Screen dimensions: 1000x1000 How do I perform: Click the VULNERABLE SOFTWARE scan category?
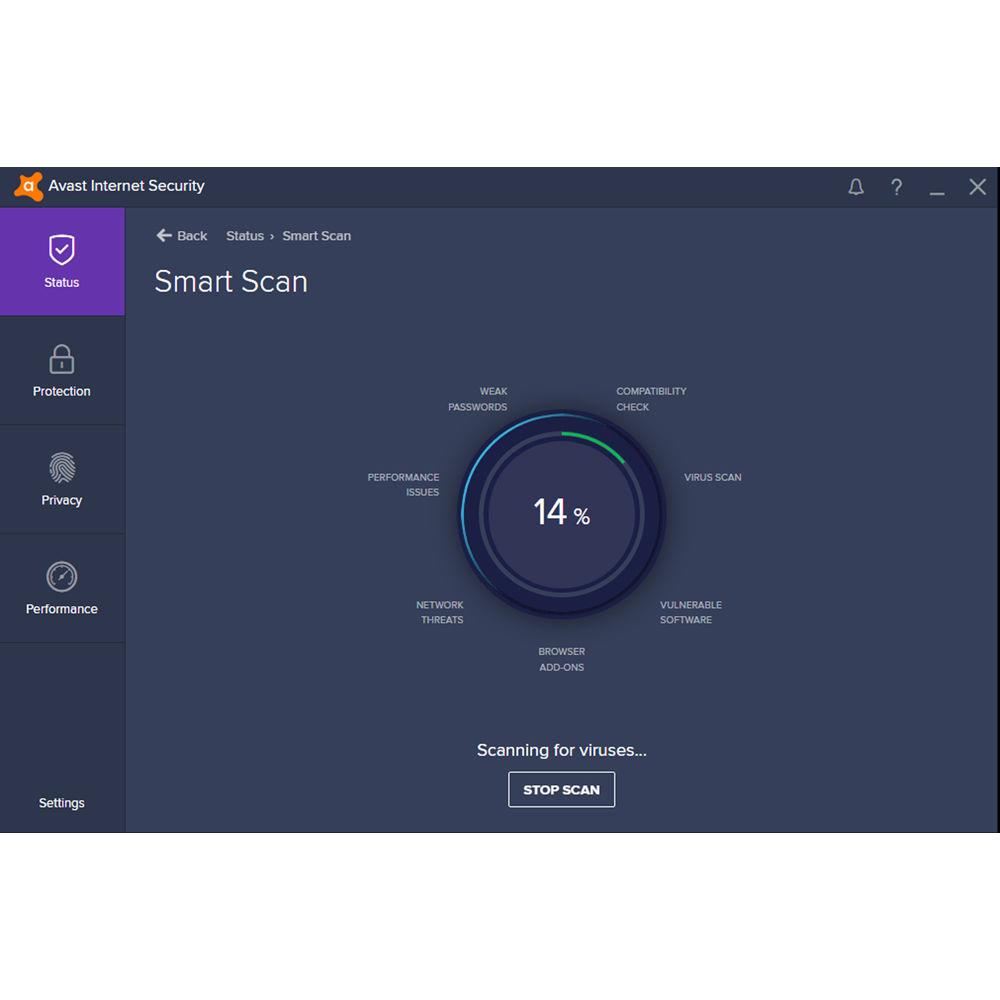point(689,612)
